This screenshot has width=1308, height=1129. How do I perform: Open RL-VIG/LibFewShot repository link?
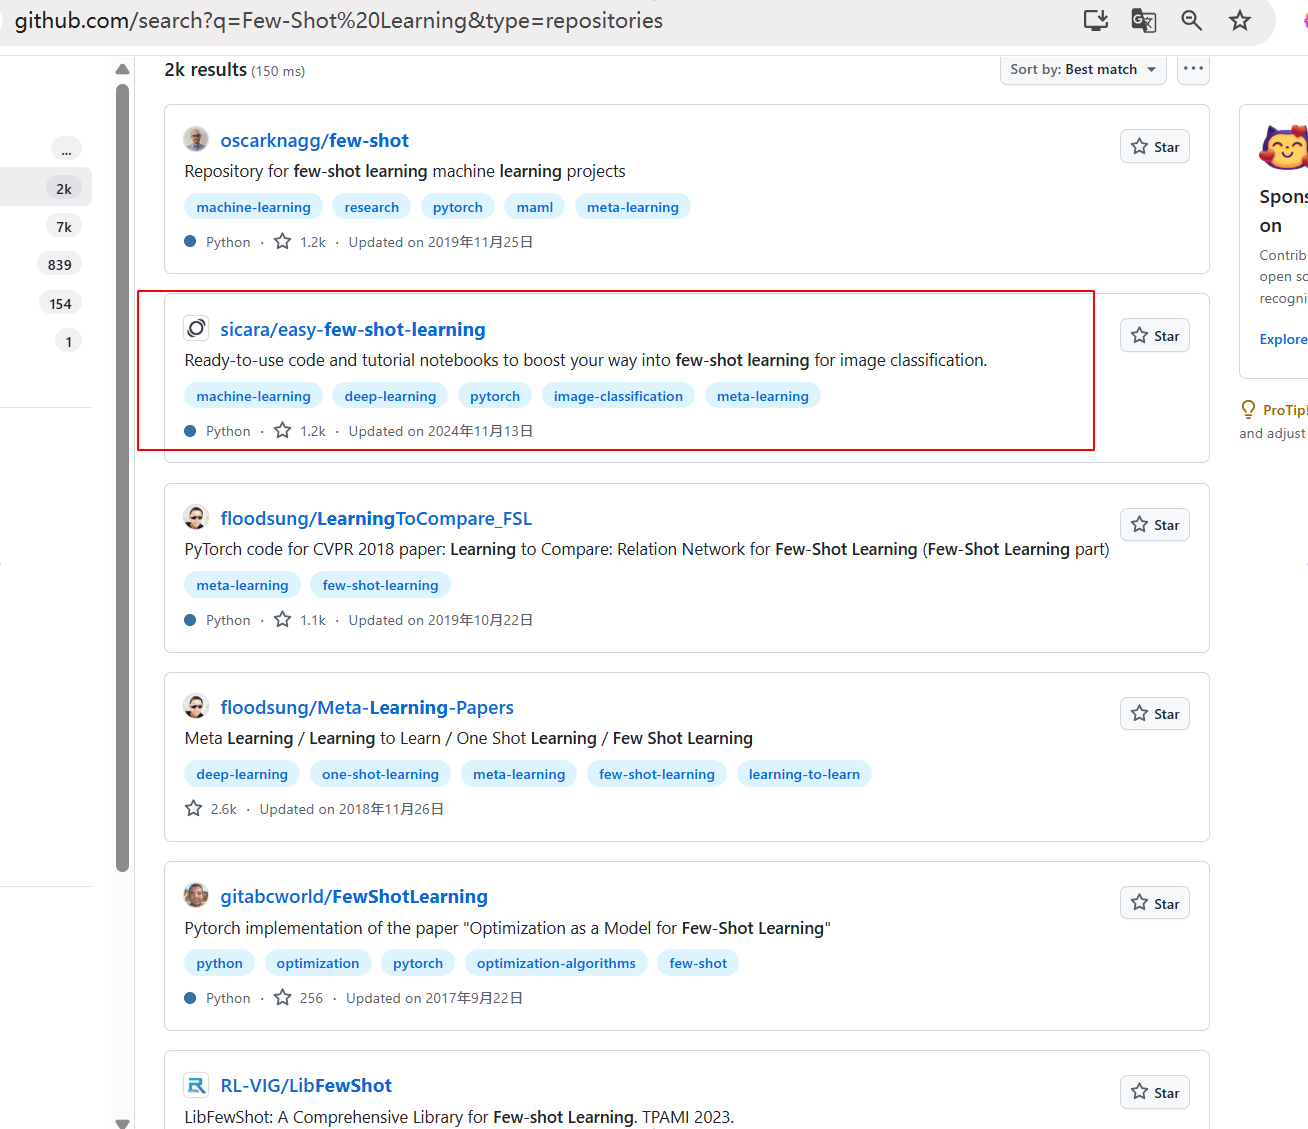306,1085
